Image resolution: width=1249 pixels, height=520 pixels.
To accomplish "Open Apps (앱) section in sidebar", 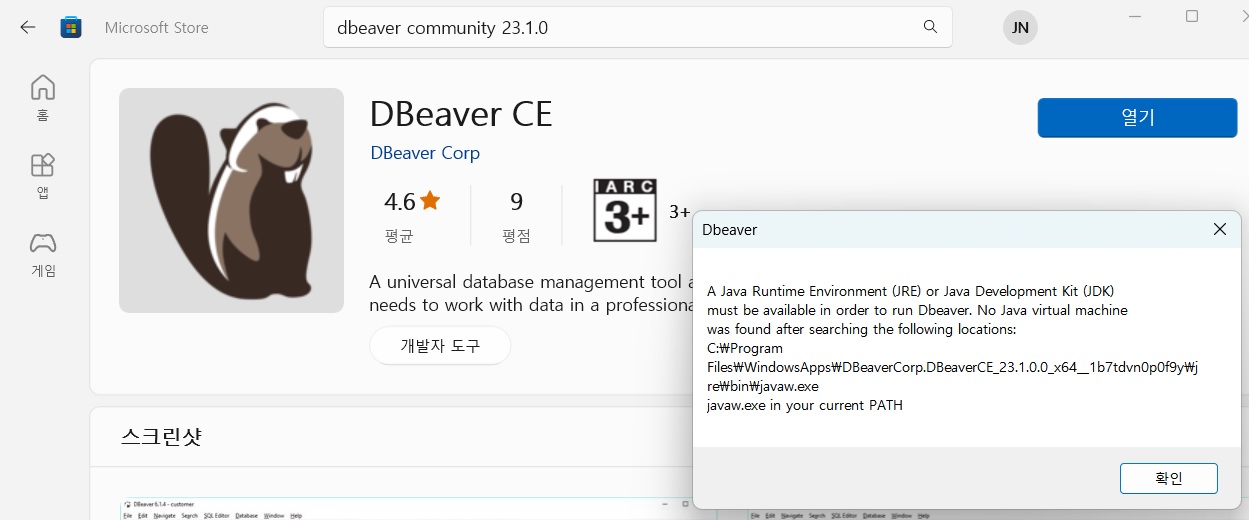I will (x=42, y=176).
